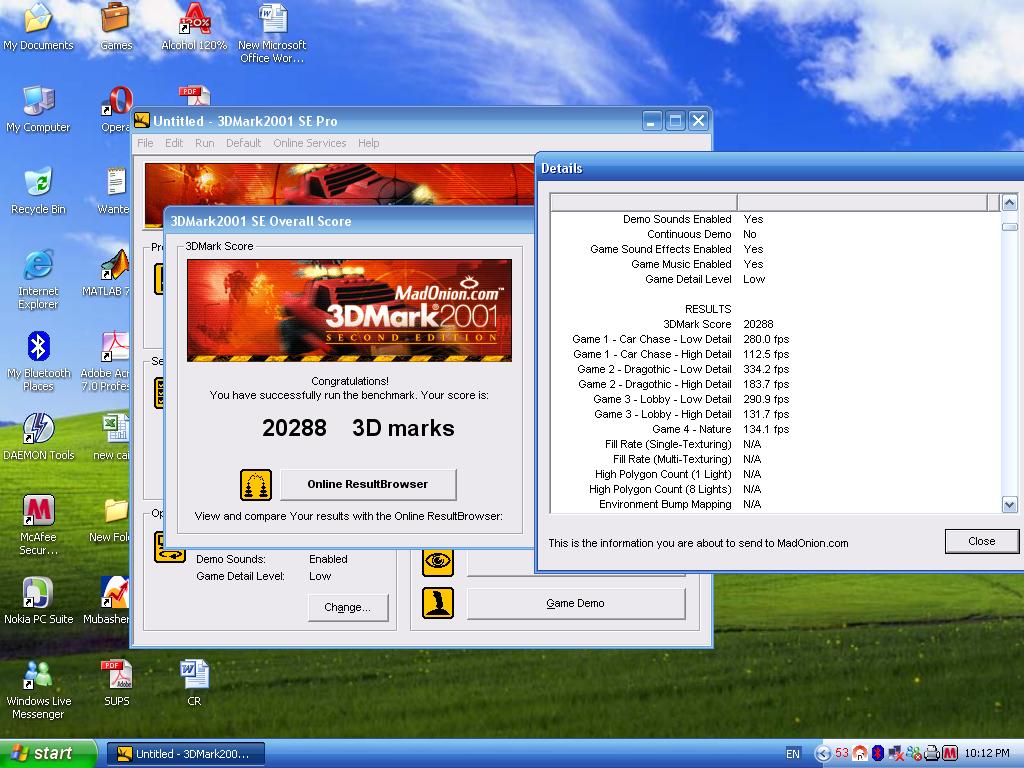
Task: Open the SUPS PDF file
Action: tap(116, 683)
